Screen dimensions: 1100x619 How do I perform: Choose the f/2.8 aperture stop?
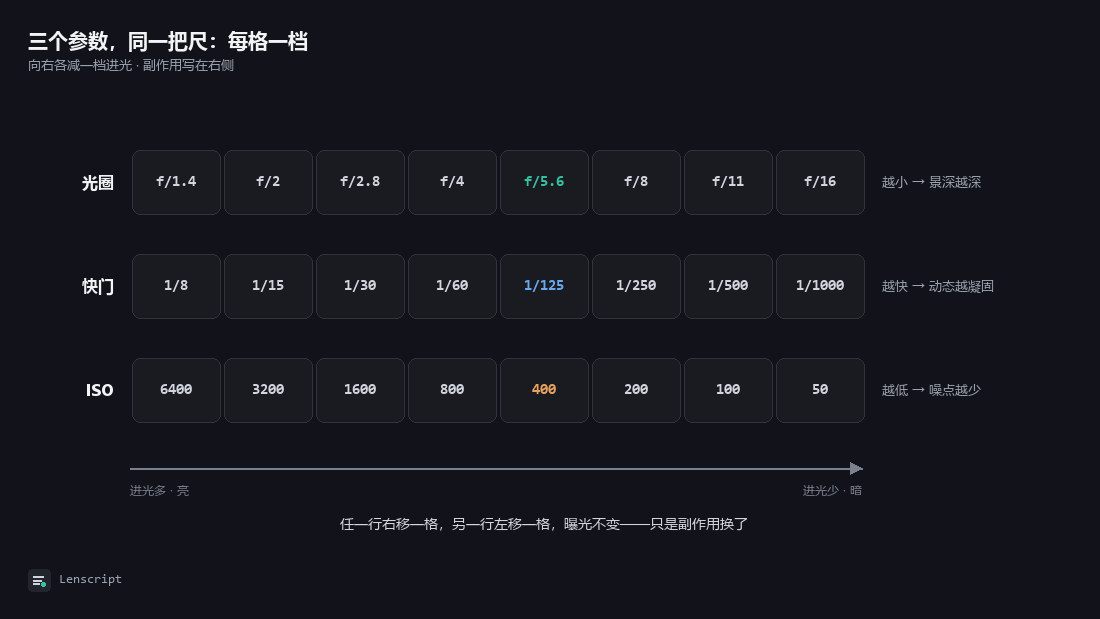tap(360, 182)
